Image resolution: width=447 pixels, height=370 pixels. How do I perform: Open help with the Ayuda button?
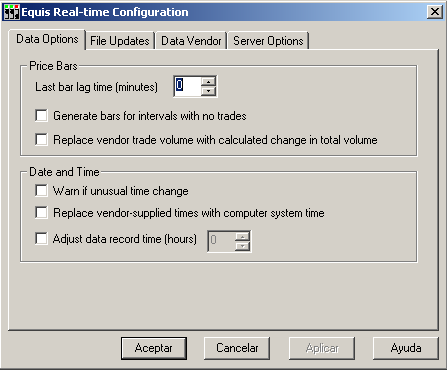pos(406,348)
